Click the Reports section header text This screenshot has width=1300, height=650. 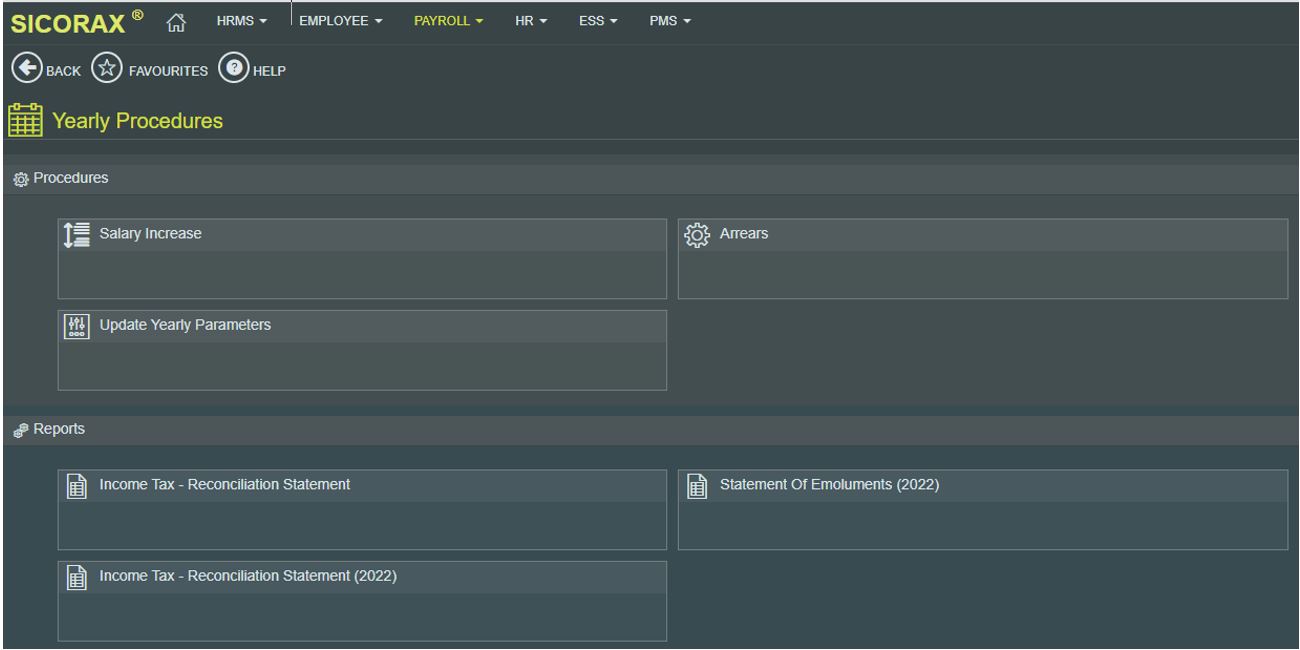[59, 430]
